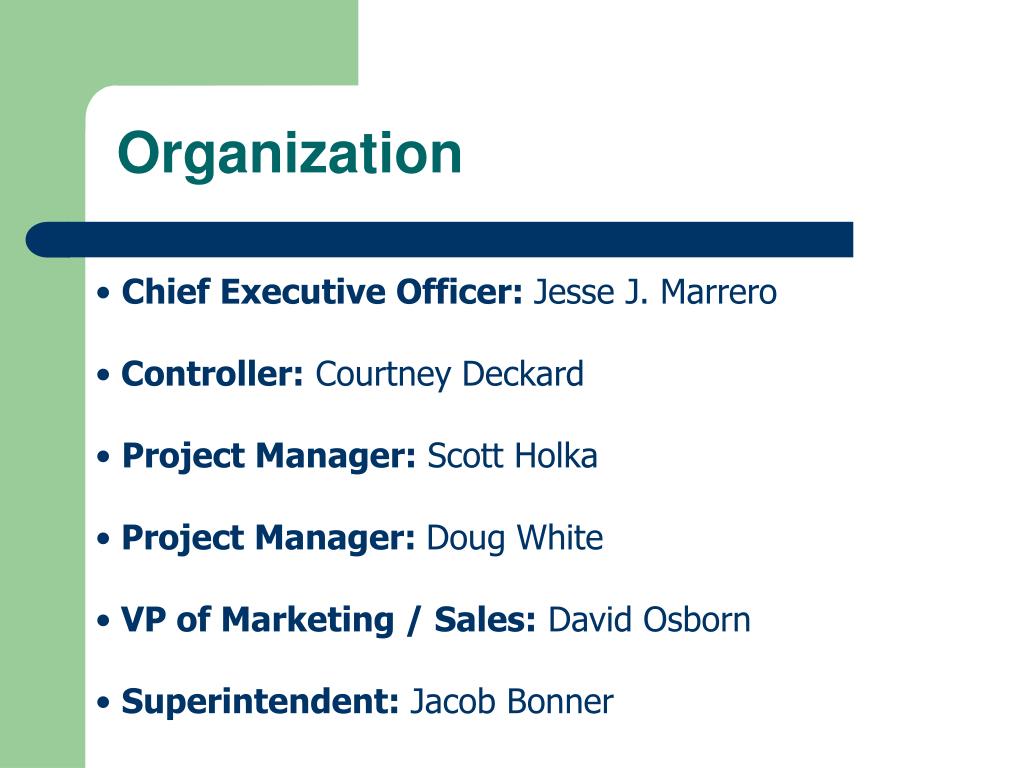The image size is (1024, 768).
Task: Click the name David Osborn
Action: click(649, 620)
